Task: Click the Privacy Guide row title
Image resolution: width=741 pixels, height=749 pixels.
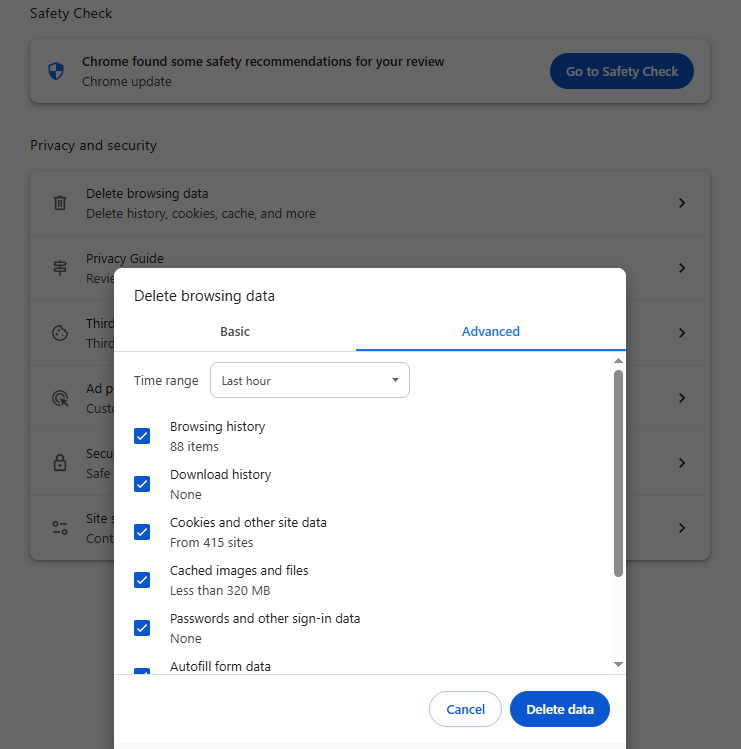Action: click(125, 258)
